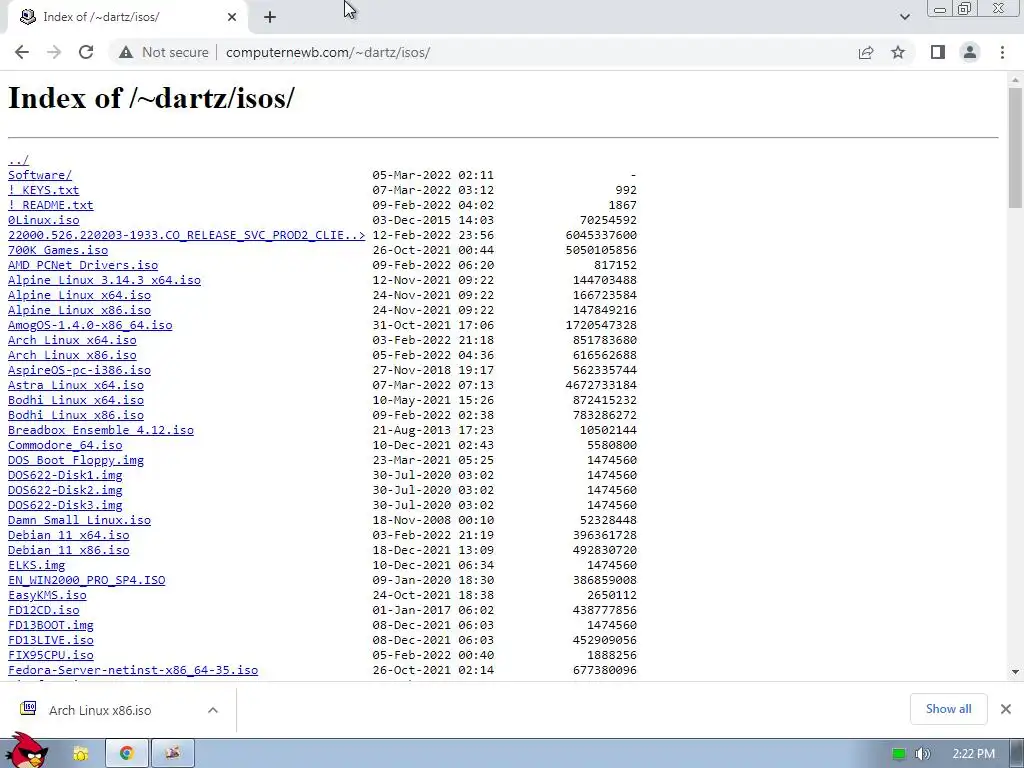Screen dimensions: 1024x768
Task: Download AmogOS-1.4.0-x86_64.iso
Action: click(90, 325)
